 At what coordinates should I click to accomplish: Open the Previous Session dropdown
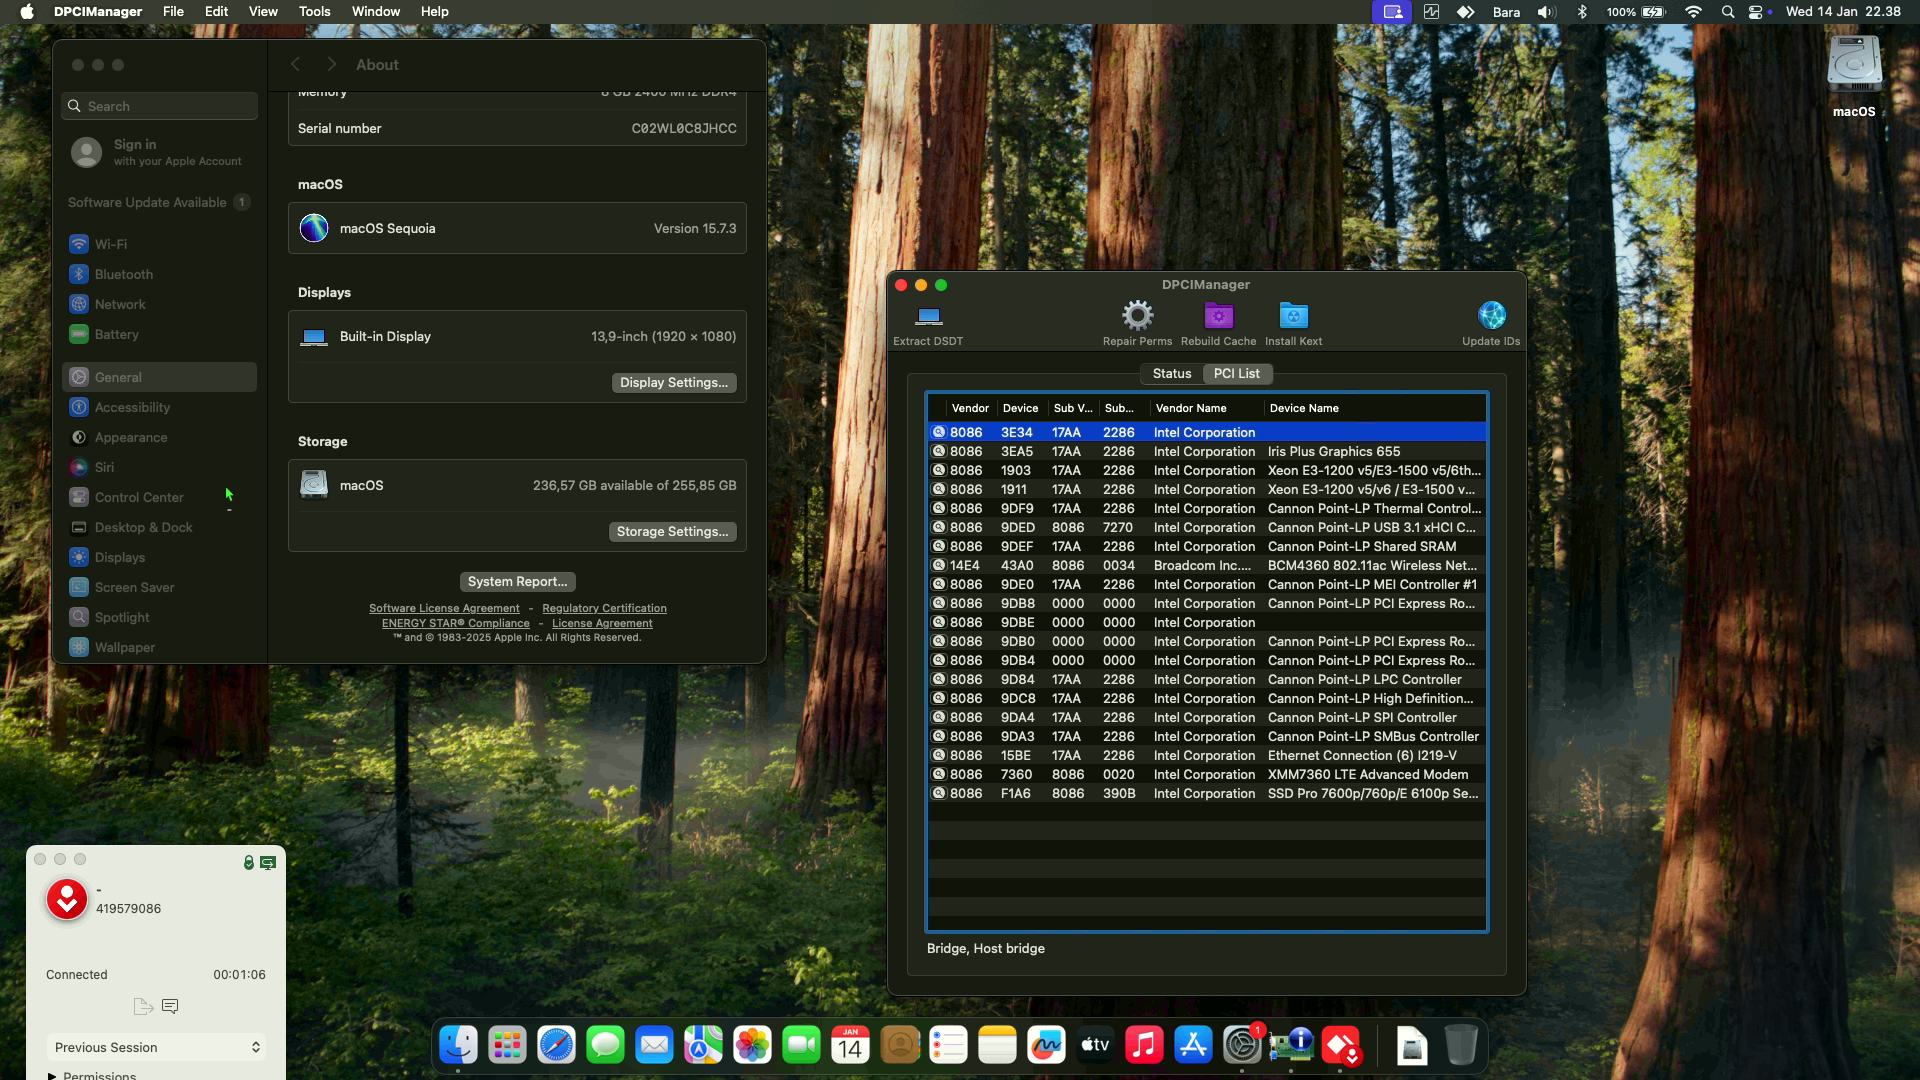point(156,1047)
